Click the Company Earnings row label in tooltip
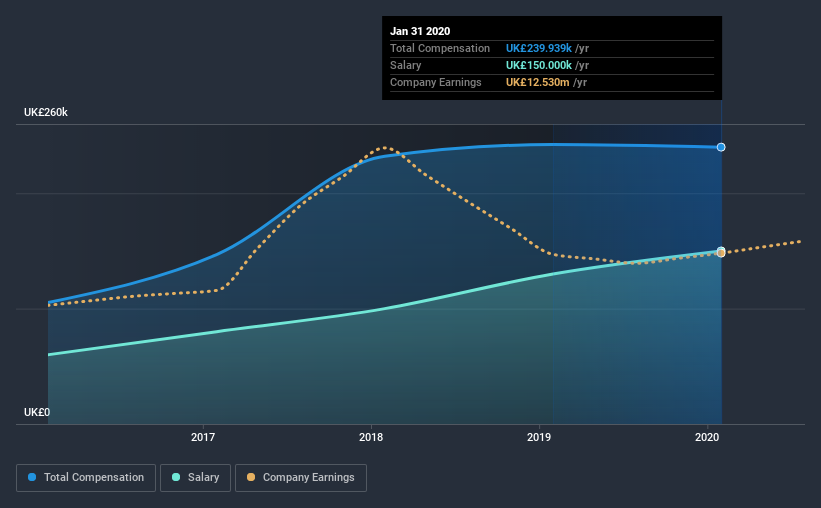The height and width of the screenshot is (508, 821). point(436,82)
